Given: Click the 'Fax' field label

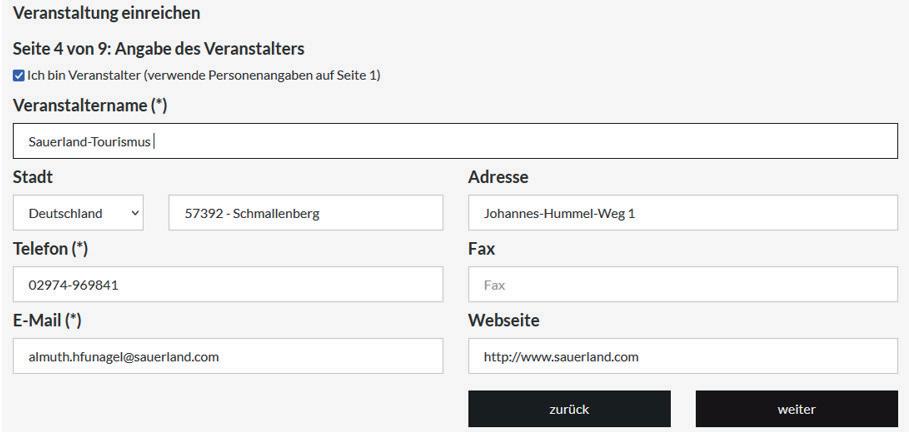Looking at the screenshot, I should click(x=481, y=249).
